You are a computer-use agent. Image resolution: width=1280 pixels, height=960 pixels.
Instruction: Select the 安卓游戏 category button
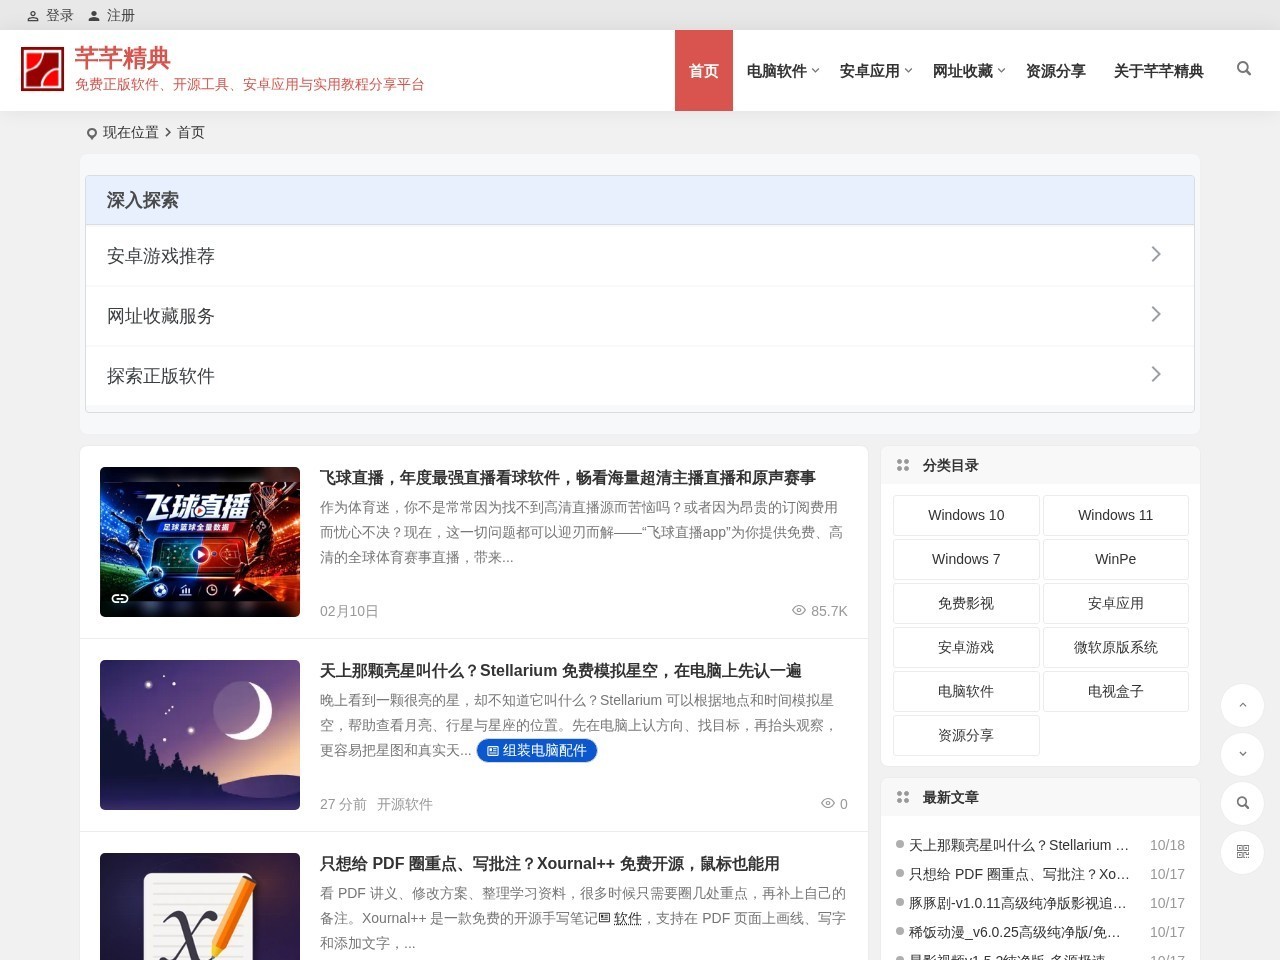pyautogui.click(x=966, y=647)
